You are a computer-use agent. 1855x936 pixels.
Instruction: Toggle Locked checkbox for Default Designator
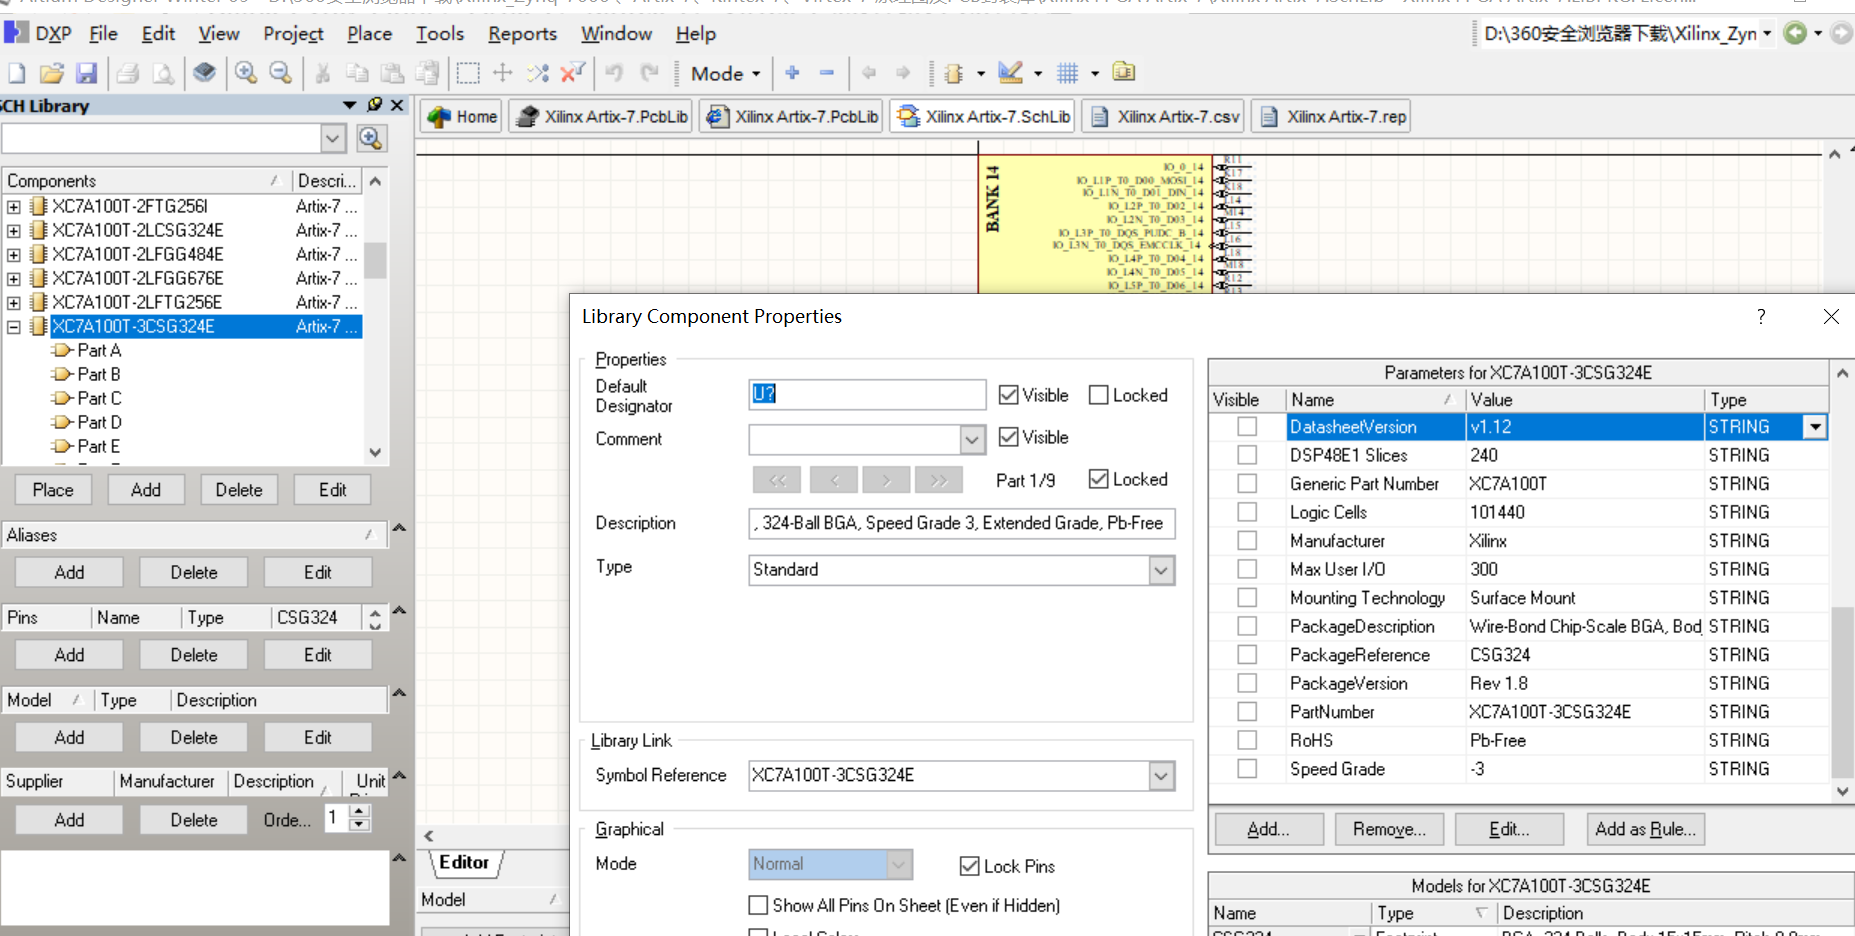pos(1098,395)
